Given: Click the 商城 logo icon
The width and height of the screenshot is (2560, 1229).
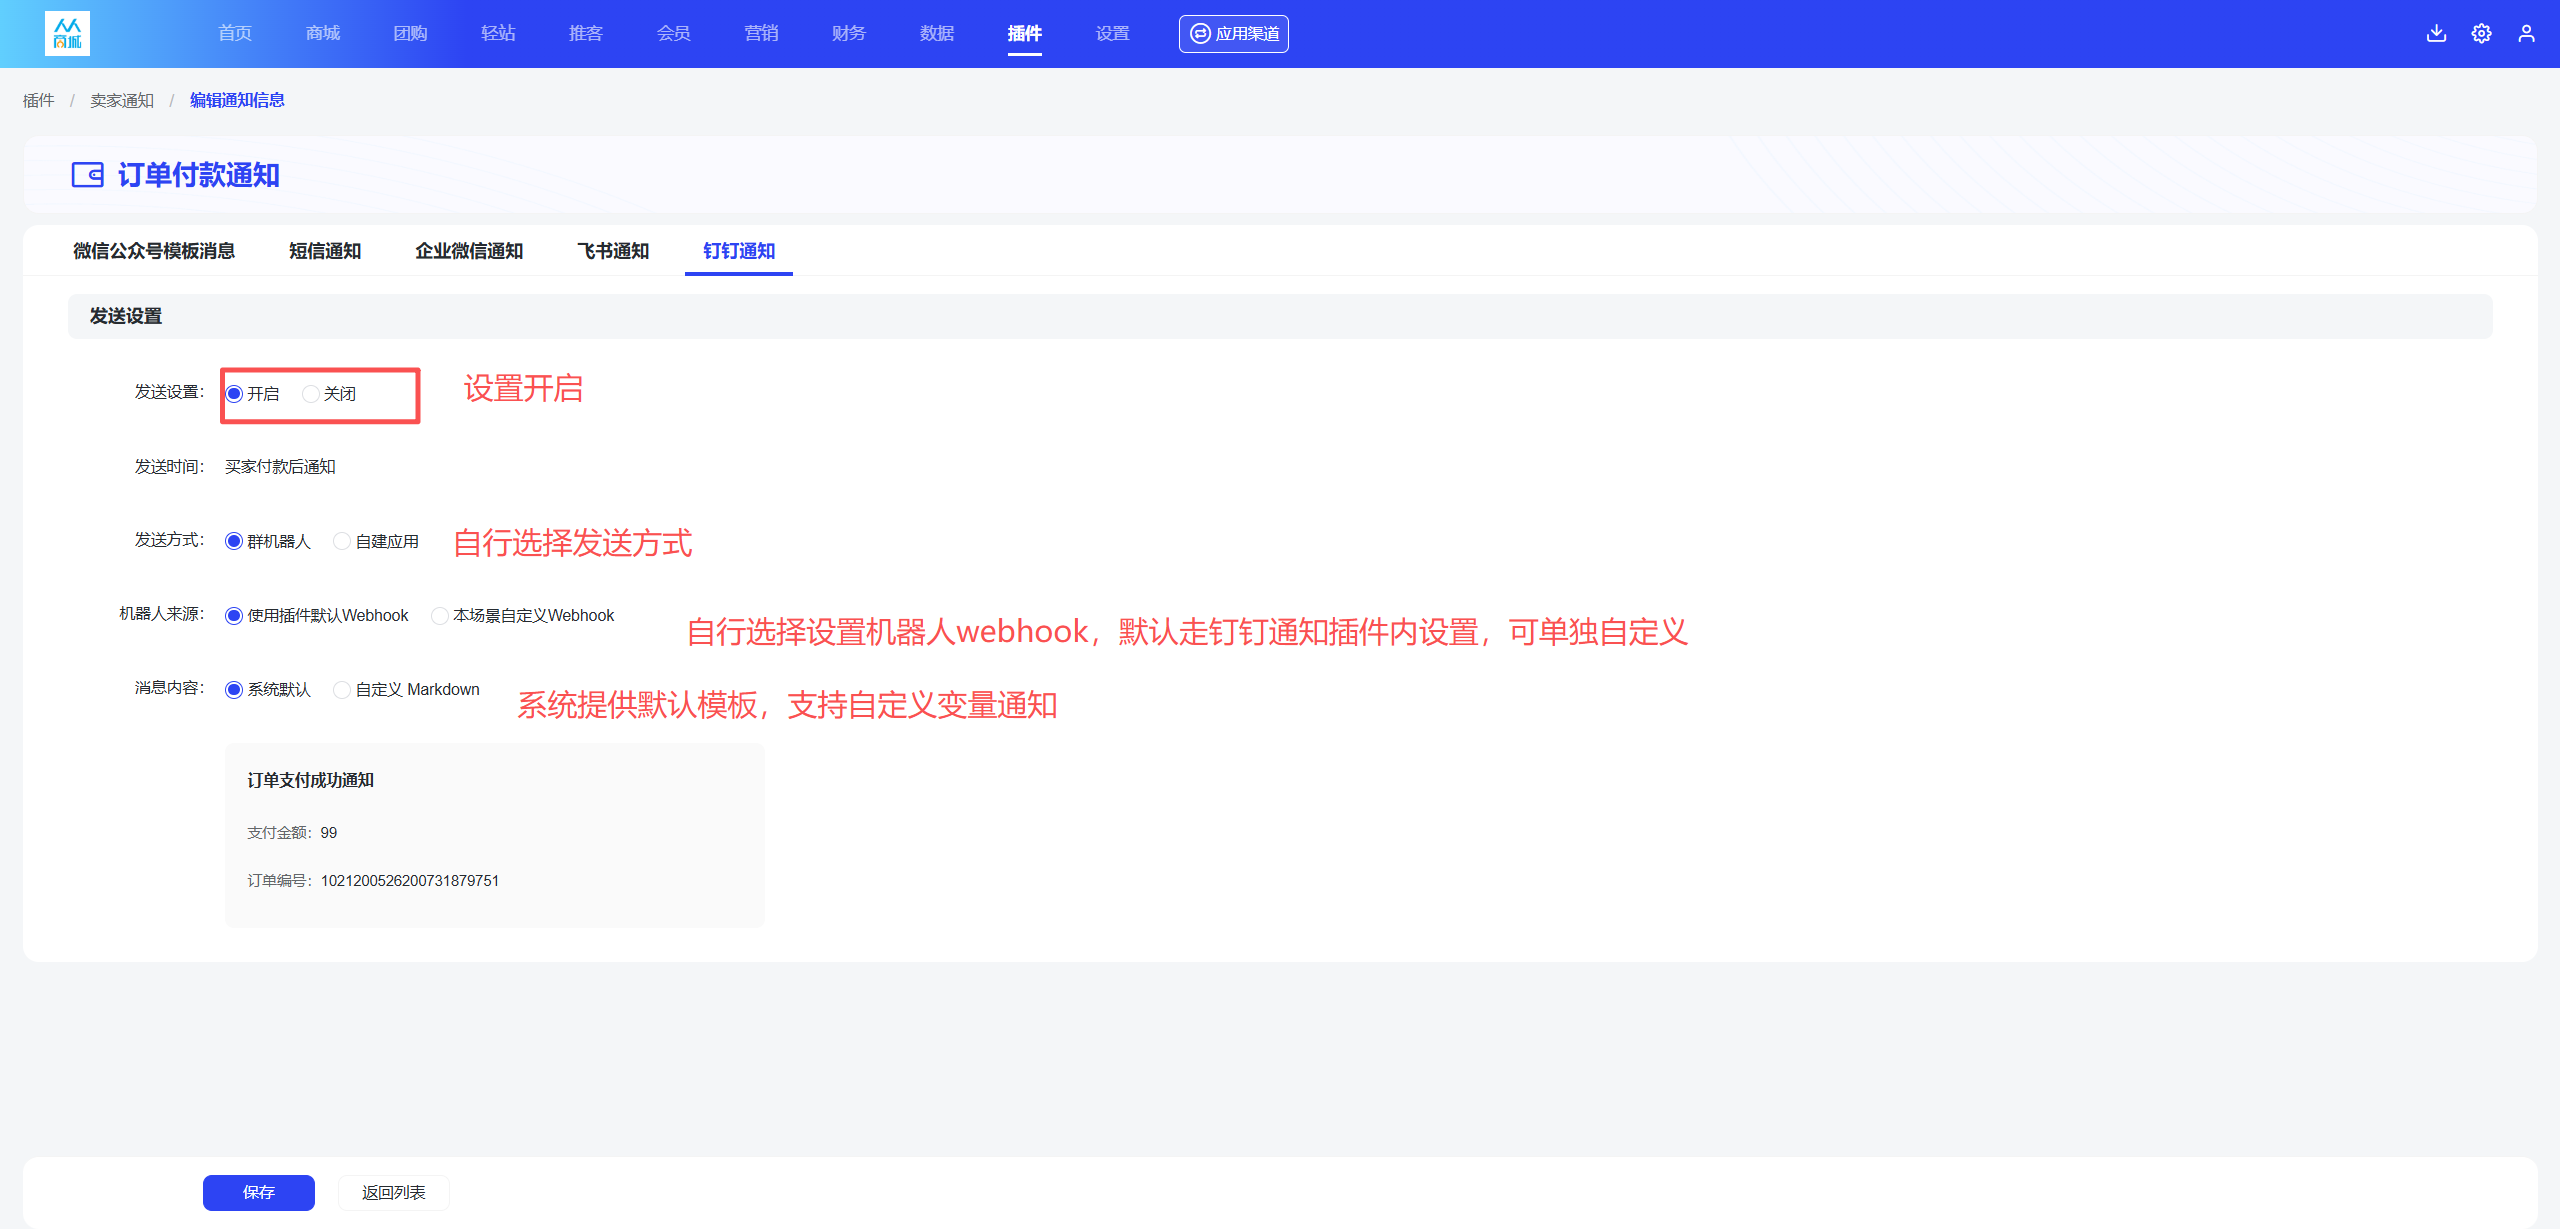Looking at the screenshot, I should pyautogui.click(x=67, y=33).
